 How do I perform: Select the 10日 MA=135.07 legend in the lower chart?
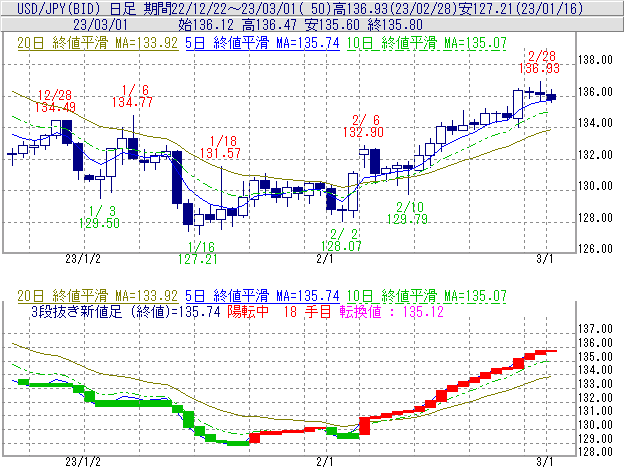tap(427, 296)
